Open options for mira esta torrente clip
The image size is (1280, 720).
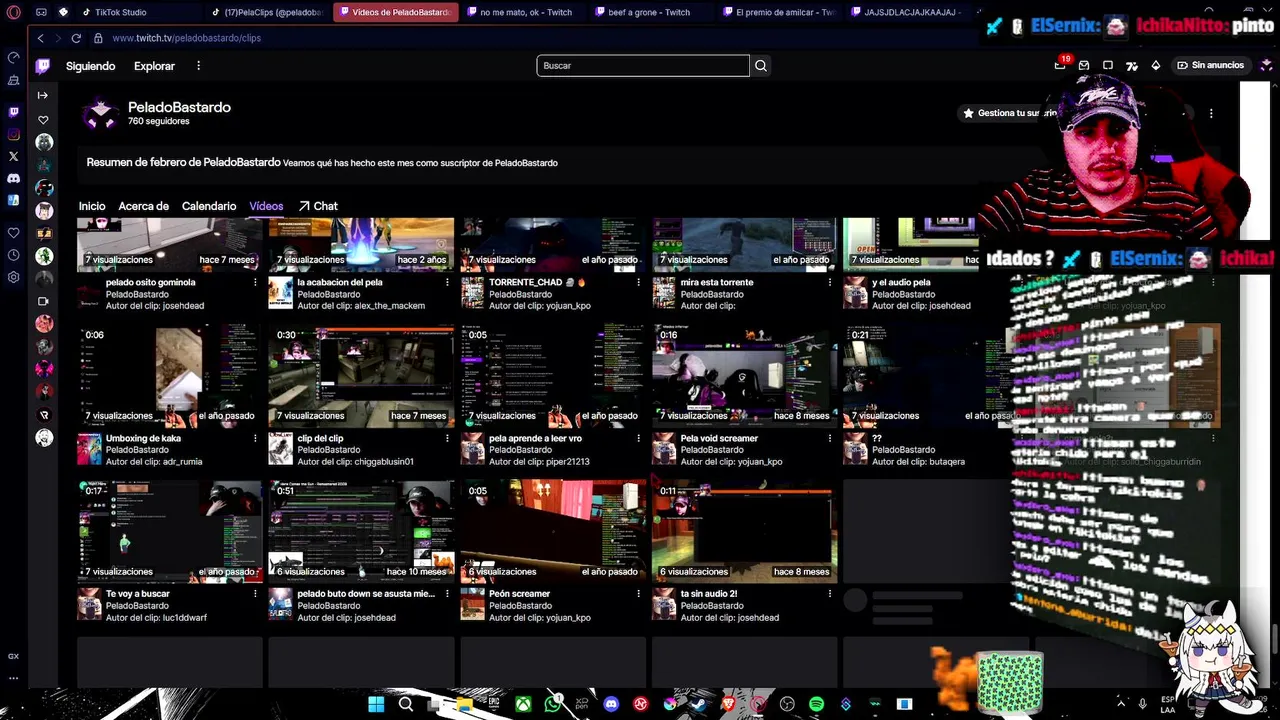pyautogui.click(x=829, y=283)
